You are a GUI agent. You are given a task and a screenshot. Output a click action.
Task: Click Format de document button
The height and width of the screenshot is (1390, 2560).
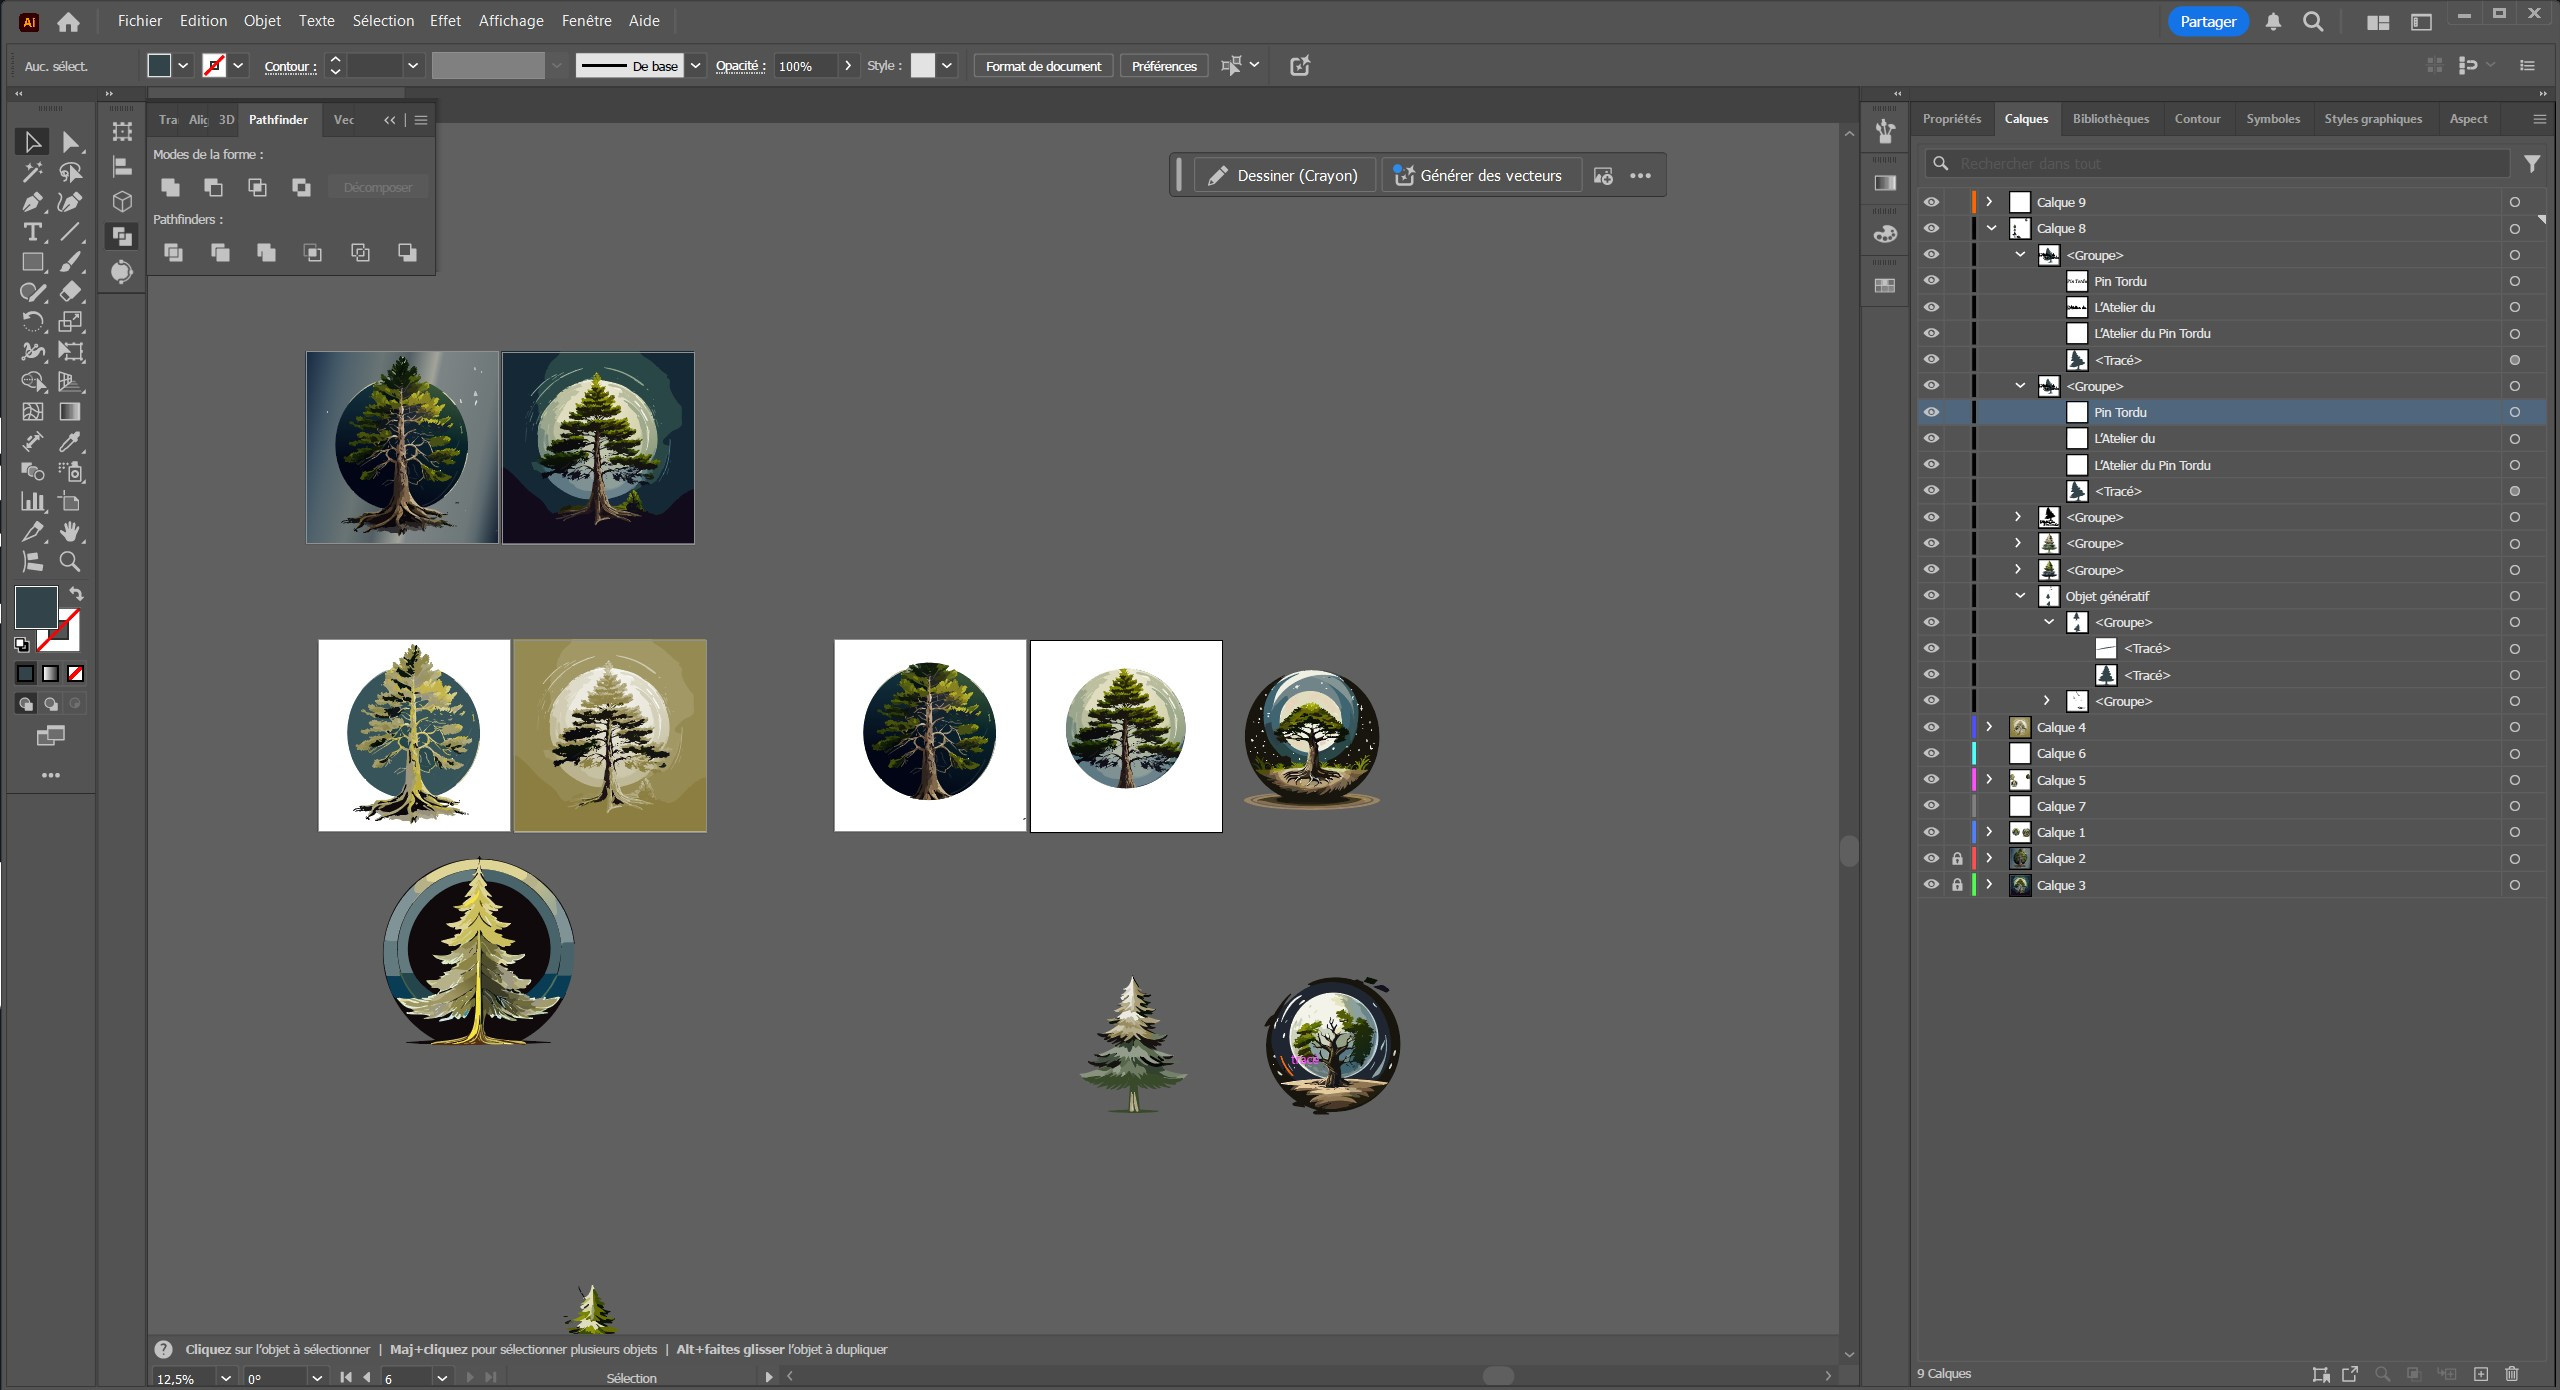[x=1043, y=66]
